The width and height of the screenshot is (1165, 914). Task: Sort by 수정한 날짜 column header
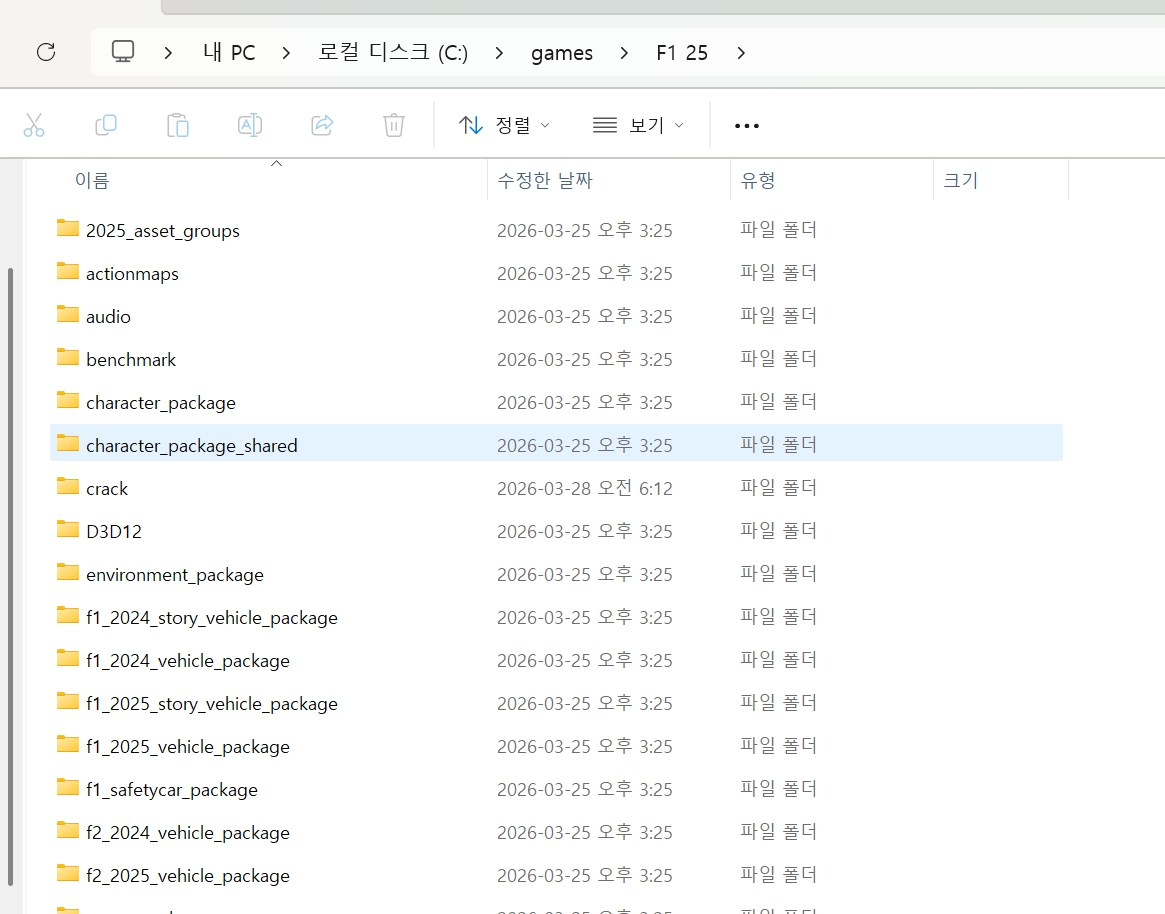pyautogui.click(x=545, y=180)
